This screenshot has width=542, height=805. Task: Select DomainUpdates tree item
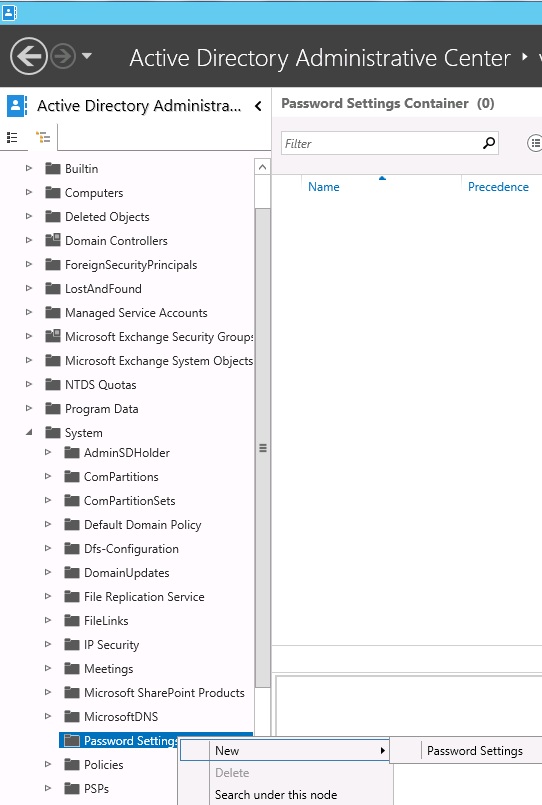click(126, 573)
